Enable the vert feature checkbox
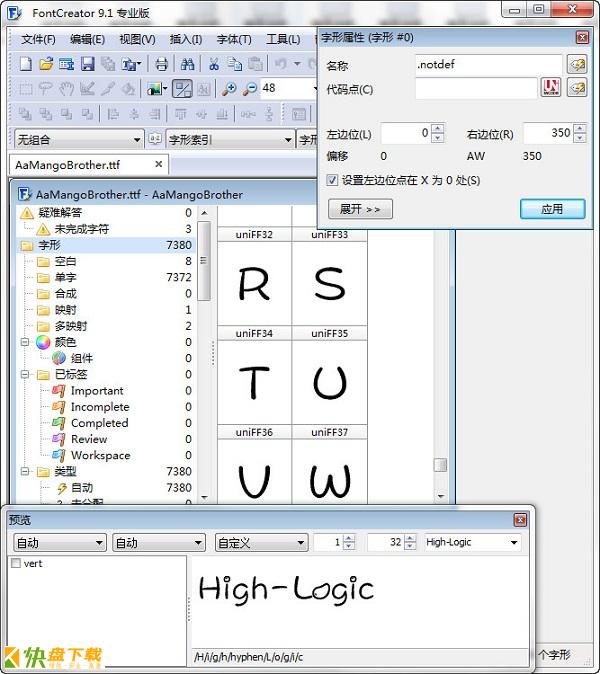 pyautogui.click(x=16, y=563)
